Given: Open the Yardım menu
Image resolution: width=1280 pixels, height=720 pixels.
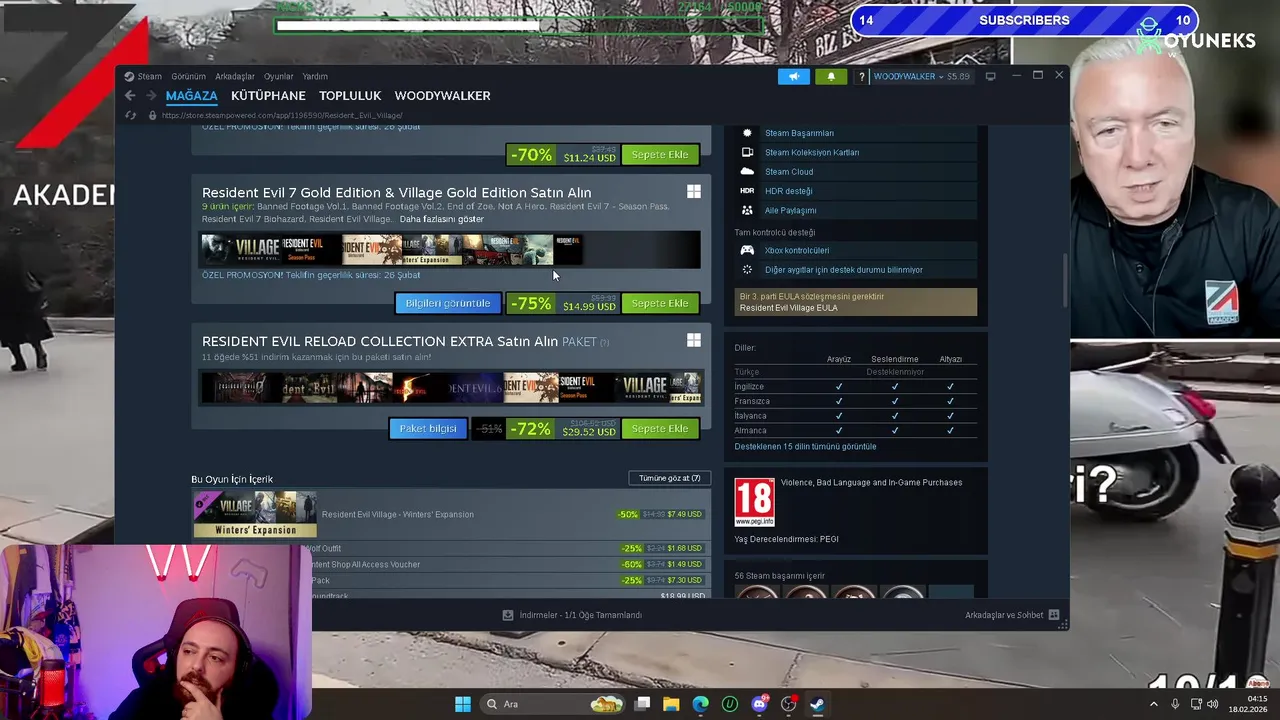Looking at the screenshot, I should (x=315, y=76).
